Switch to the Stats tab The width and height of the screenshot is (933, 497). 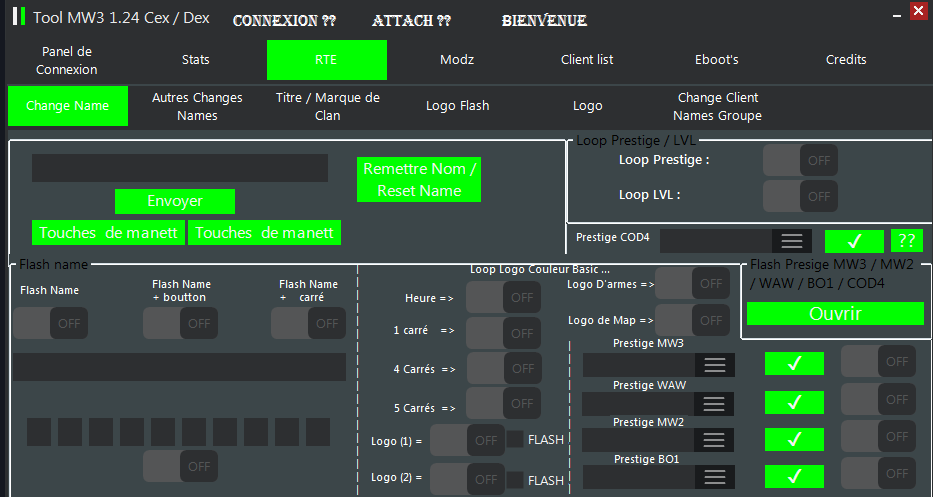point(196,60)
